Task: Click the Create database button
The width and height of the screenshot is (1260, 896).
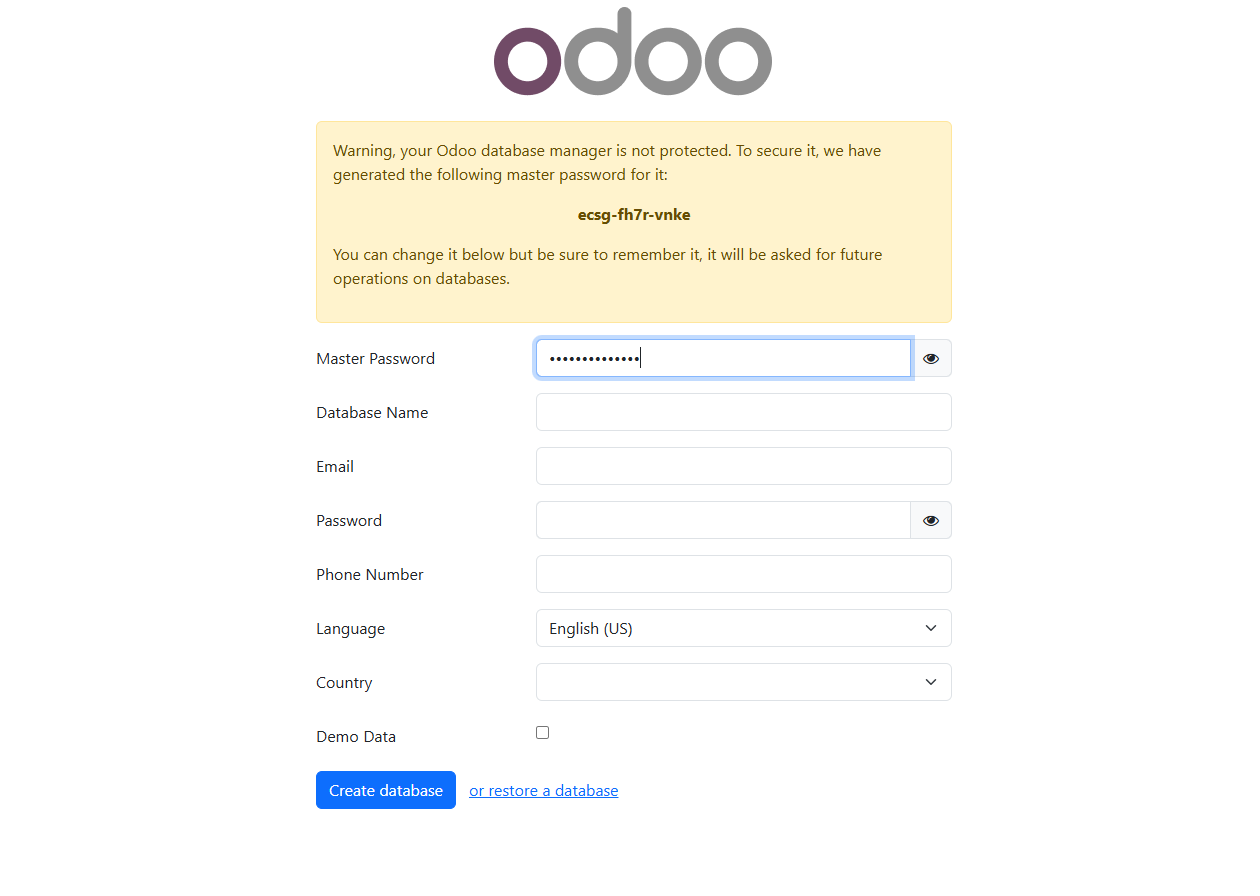Action: tap(386, 790)
